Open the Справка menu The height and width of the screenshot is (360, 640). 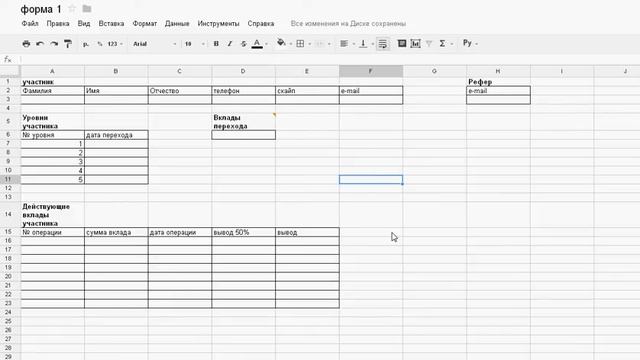tap(260, 24)
